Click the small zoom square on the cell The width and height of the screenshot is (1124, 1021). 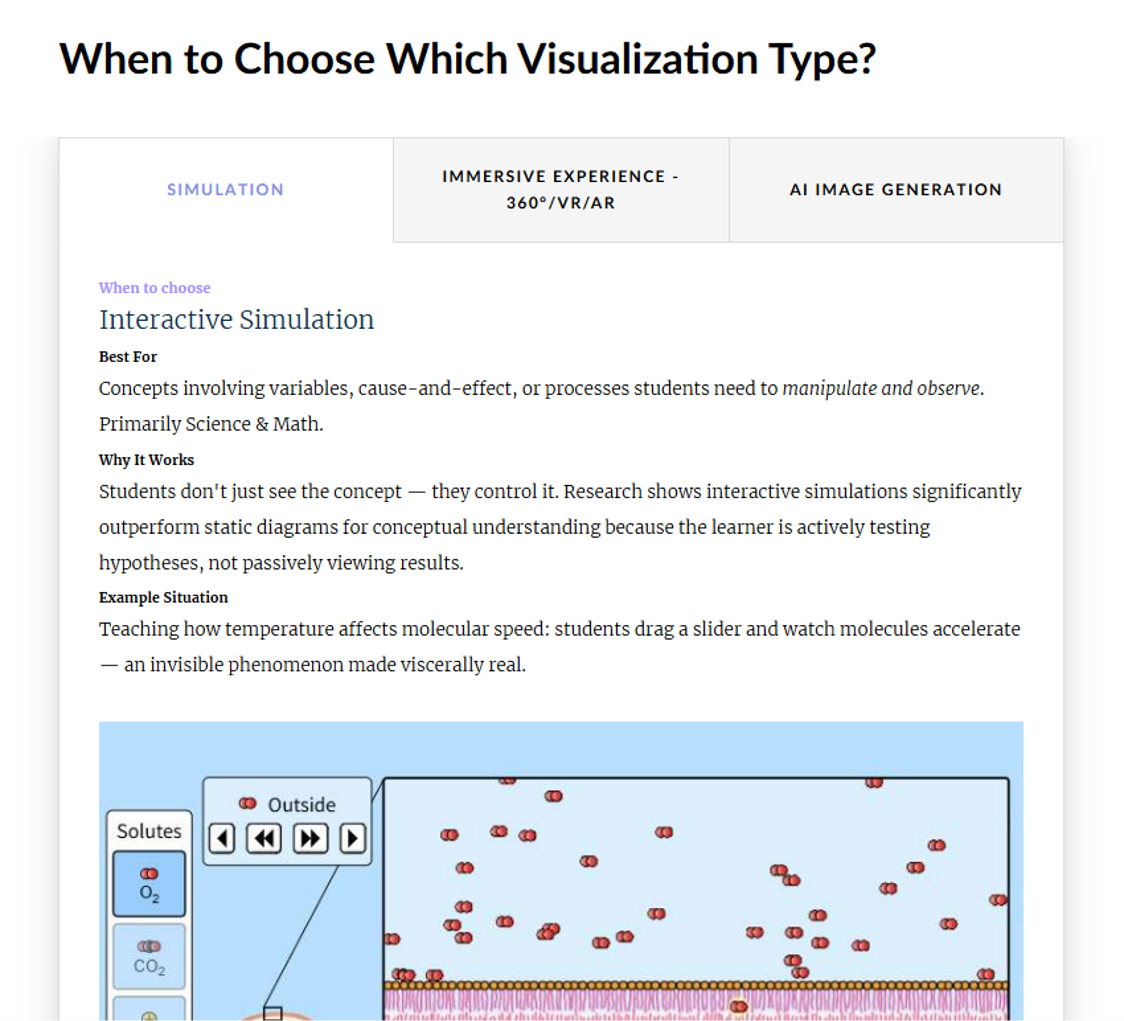(272, 1013)
